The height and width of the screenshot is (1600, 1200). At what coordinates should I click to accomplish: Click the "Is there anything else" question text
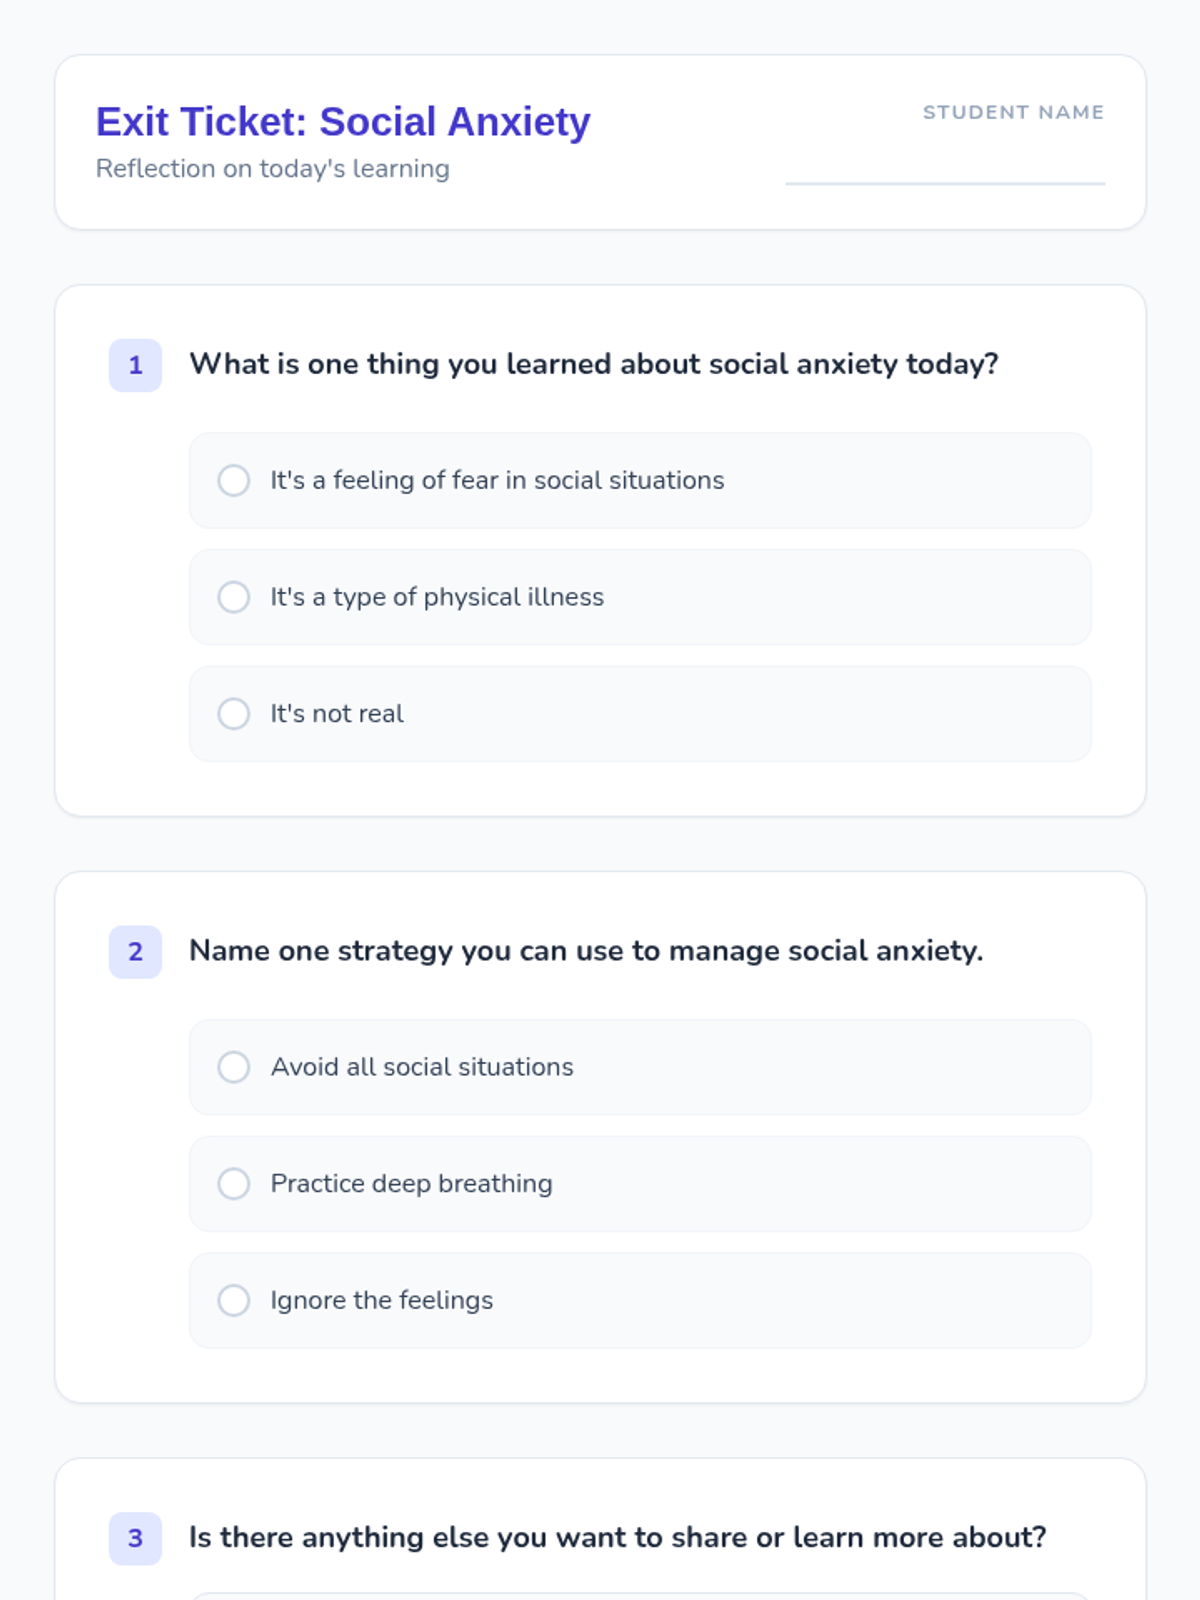pos(617,1537)
